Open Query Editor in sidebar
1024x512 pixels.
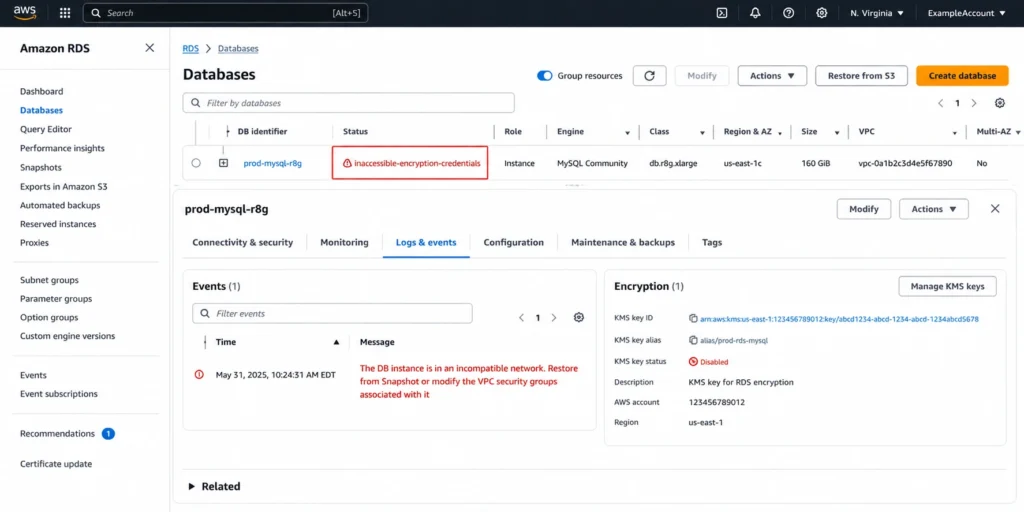(46, 129)
